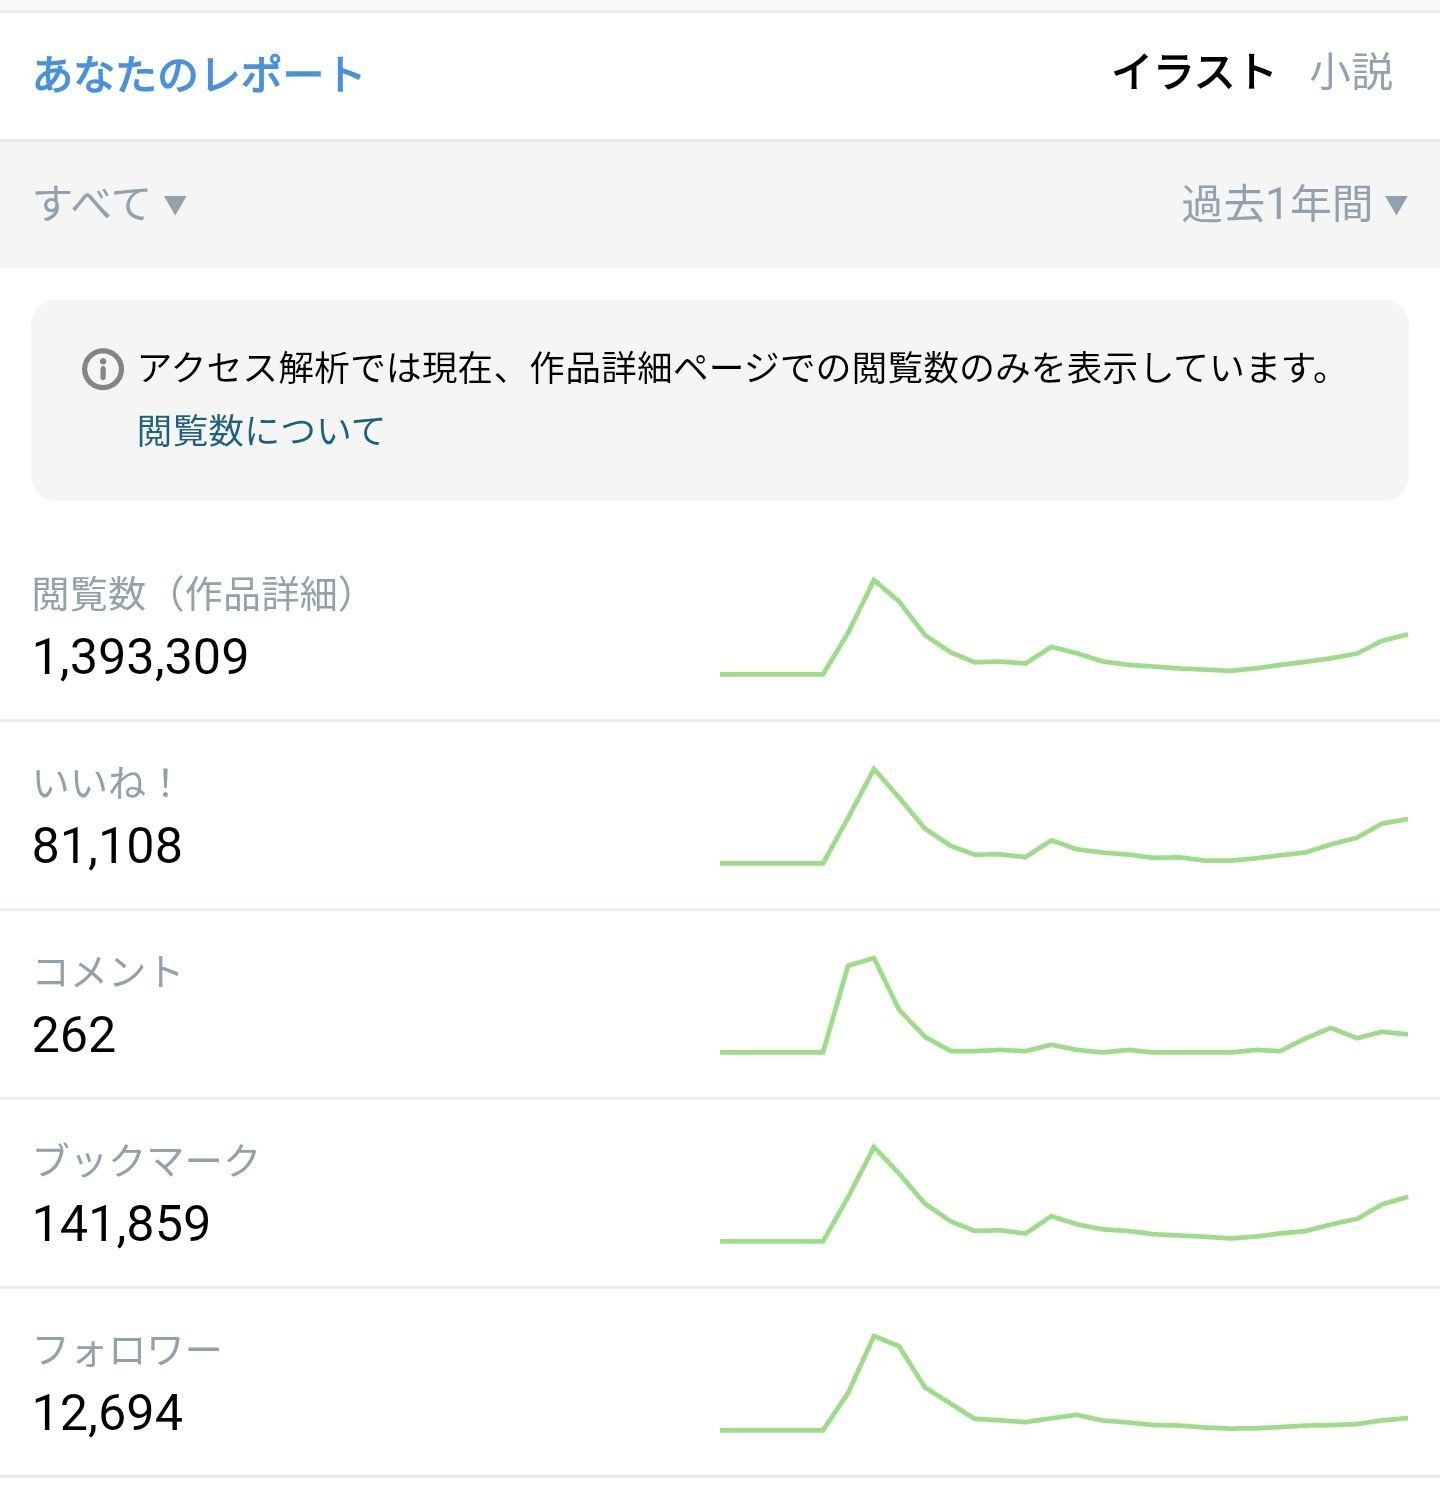
Task: Open the いいね！ sparkline chart
Action: pos(1064,815)
